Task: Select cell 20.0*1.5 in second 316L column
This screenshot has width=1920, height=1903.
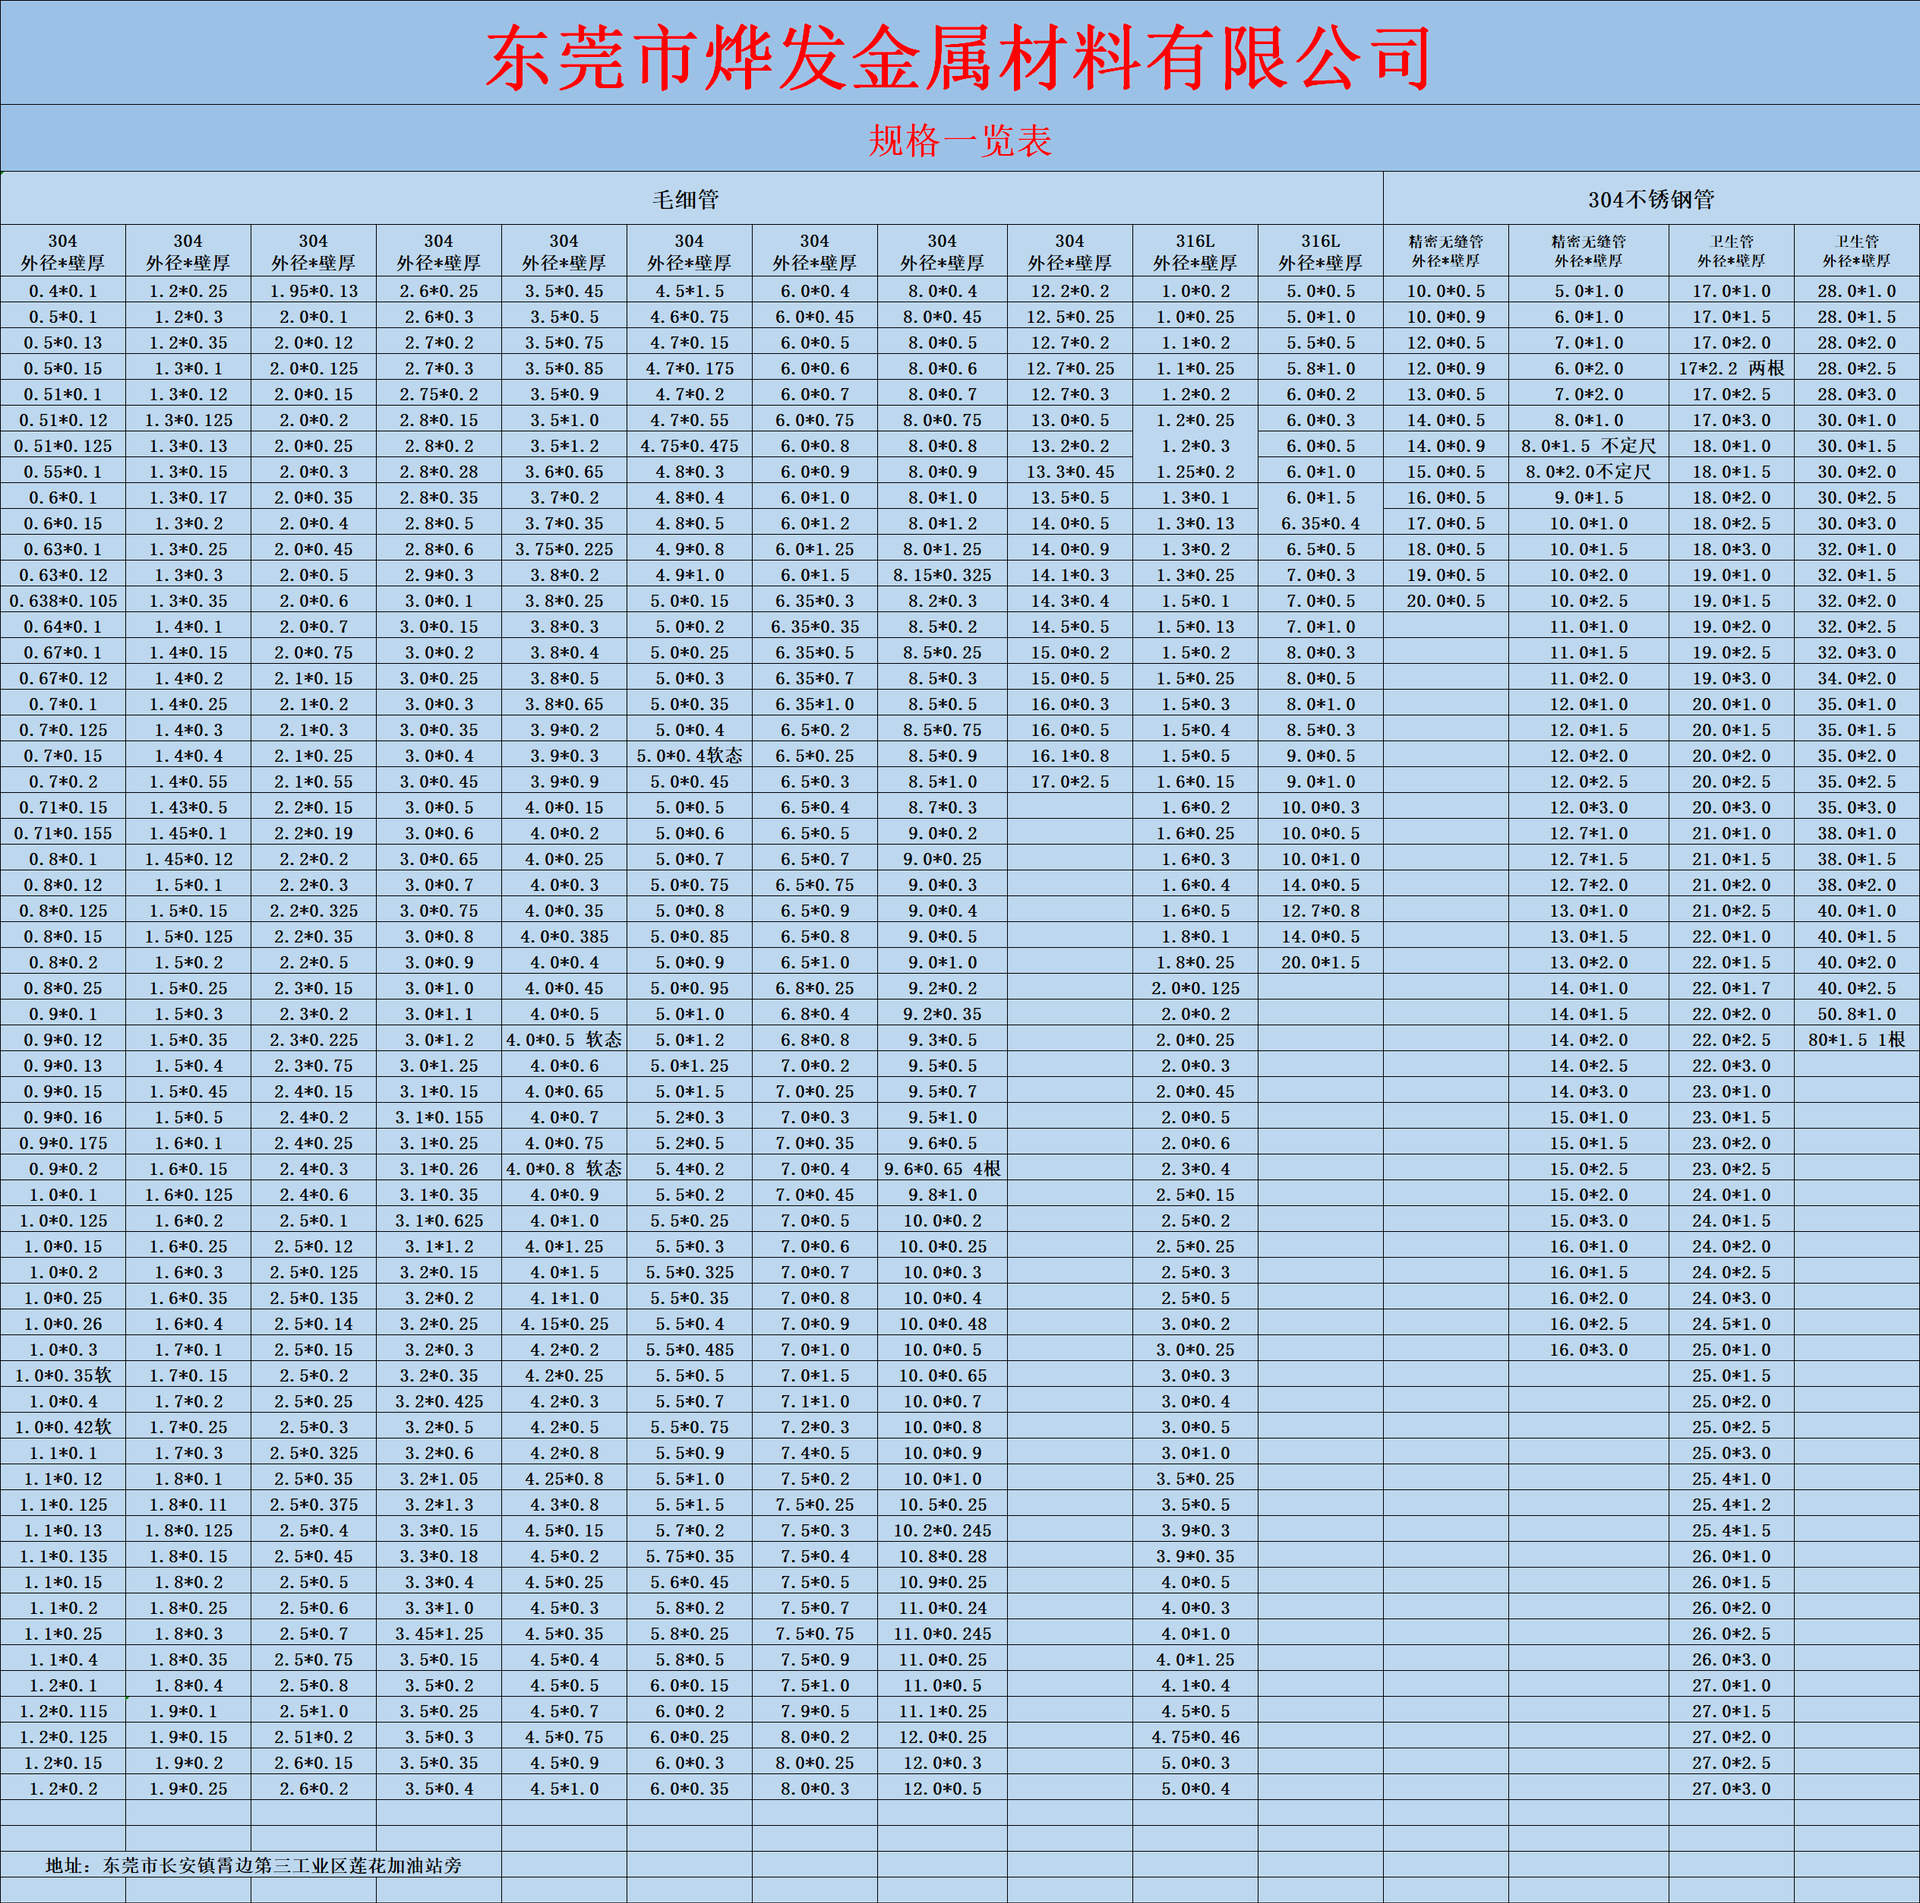Action: point(1320,962)
